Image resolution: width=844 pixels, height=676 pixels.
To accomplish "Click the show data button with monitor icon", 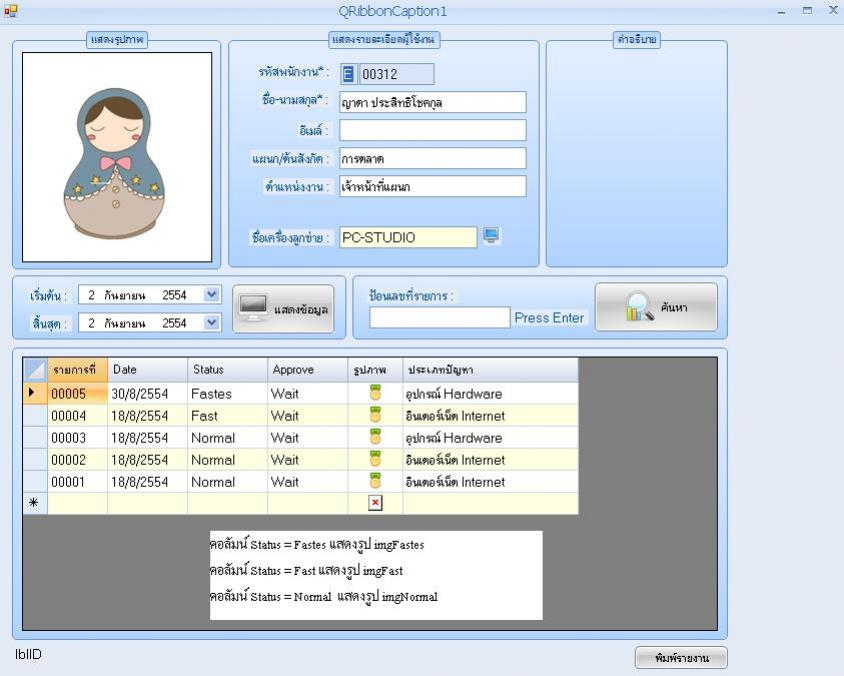I will click(283, 309).
